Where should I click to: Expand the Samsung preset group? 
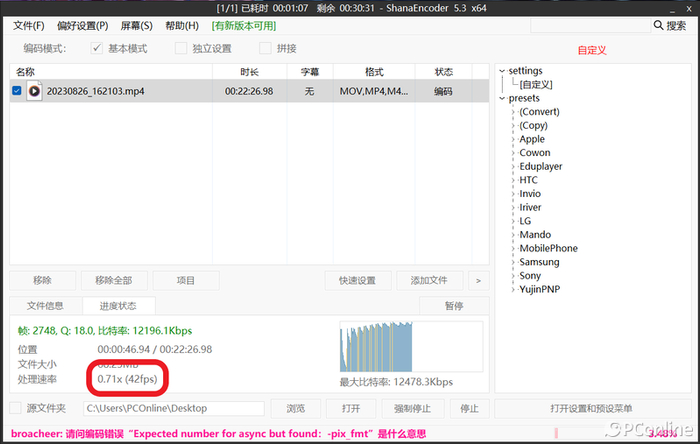click(513, 262)
